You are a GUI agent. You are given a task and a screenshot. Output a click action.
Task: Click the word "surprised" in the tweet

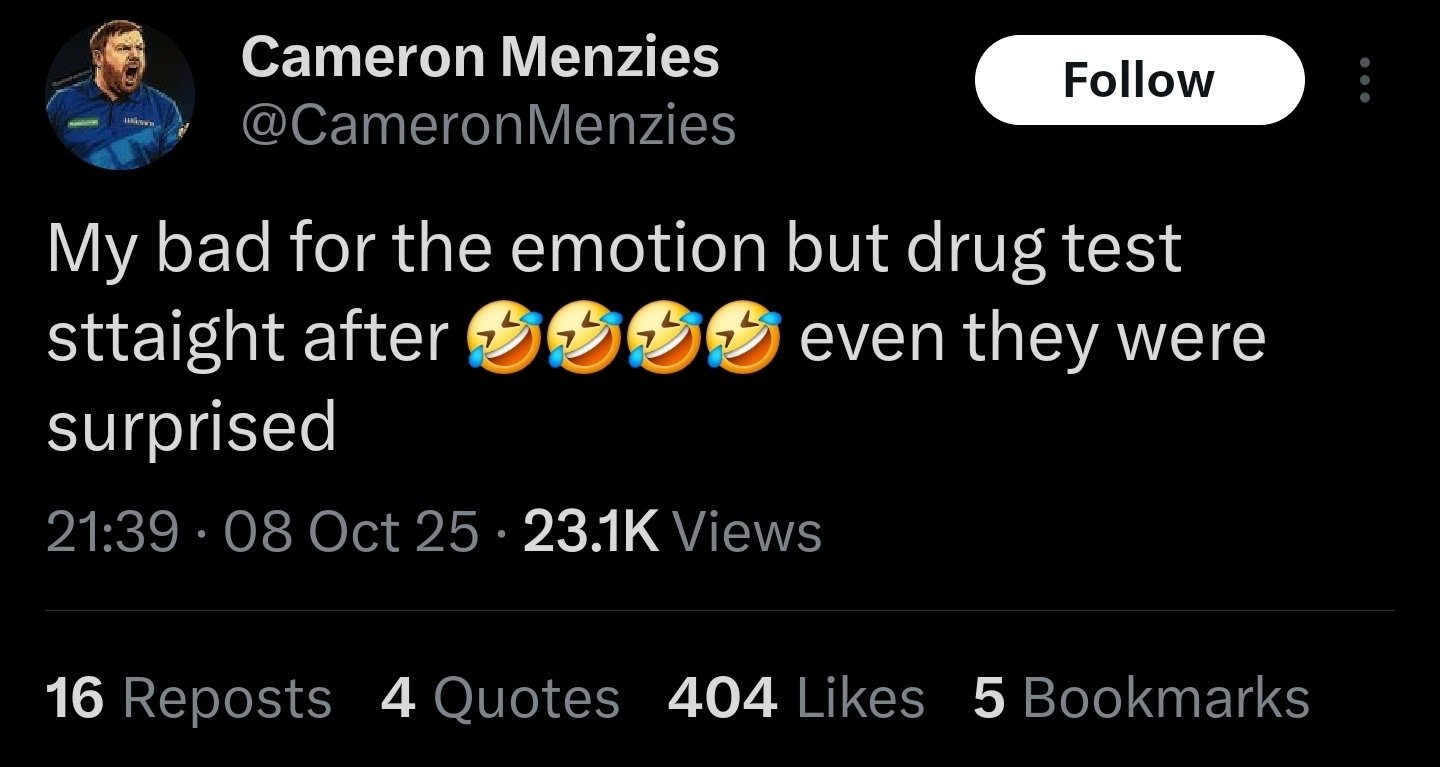pyautogui.click(x=191, y=428)
